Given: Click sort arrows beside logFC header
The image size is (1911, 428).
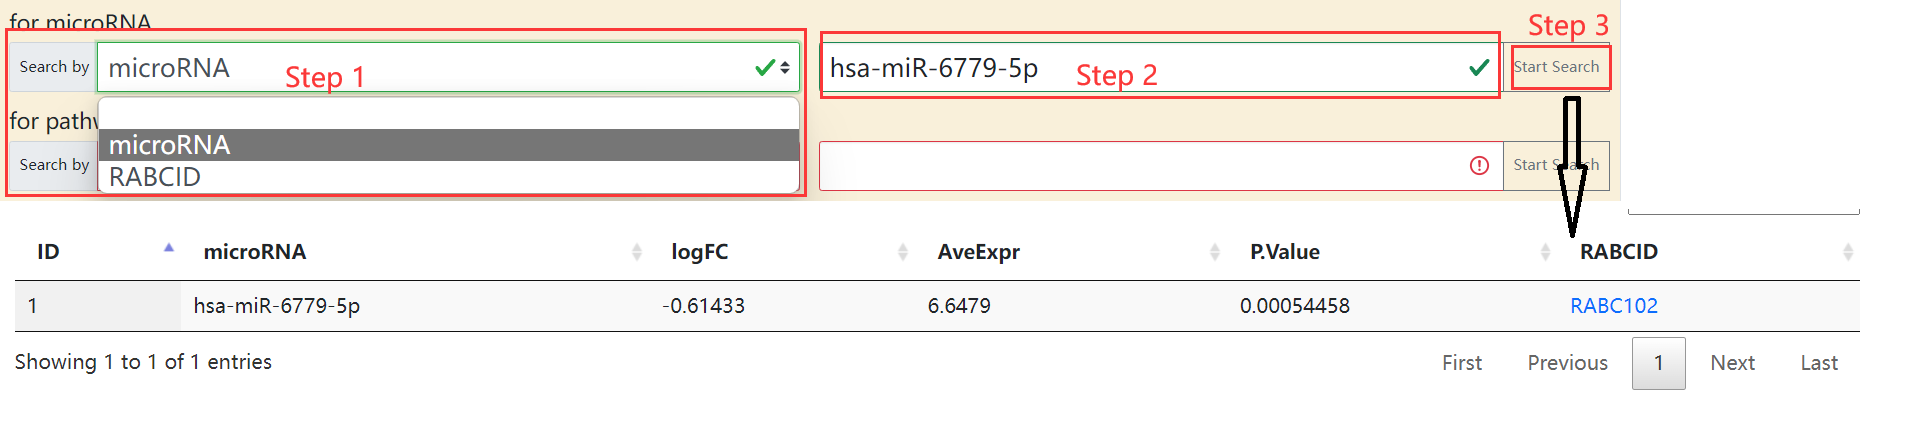Looking at the screenshot, I should [903, 252].
